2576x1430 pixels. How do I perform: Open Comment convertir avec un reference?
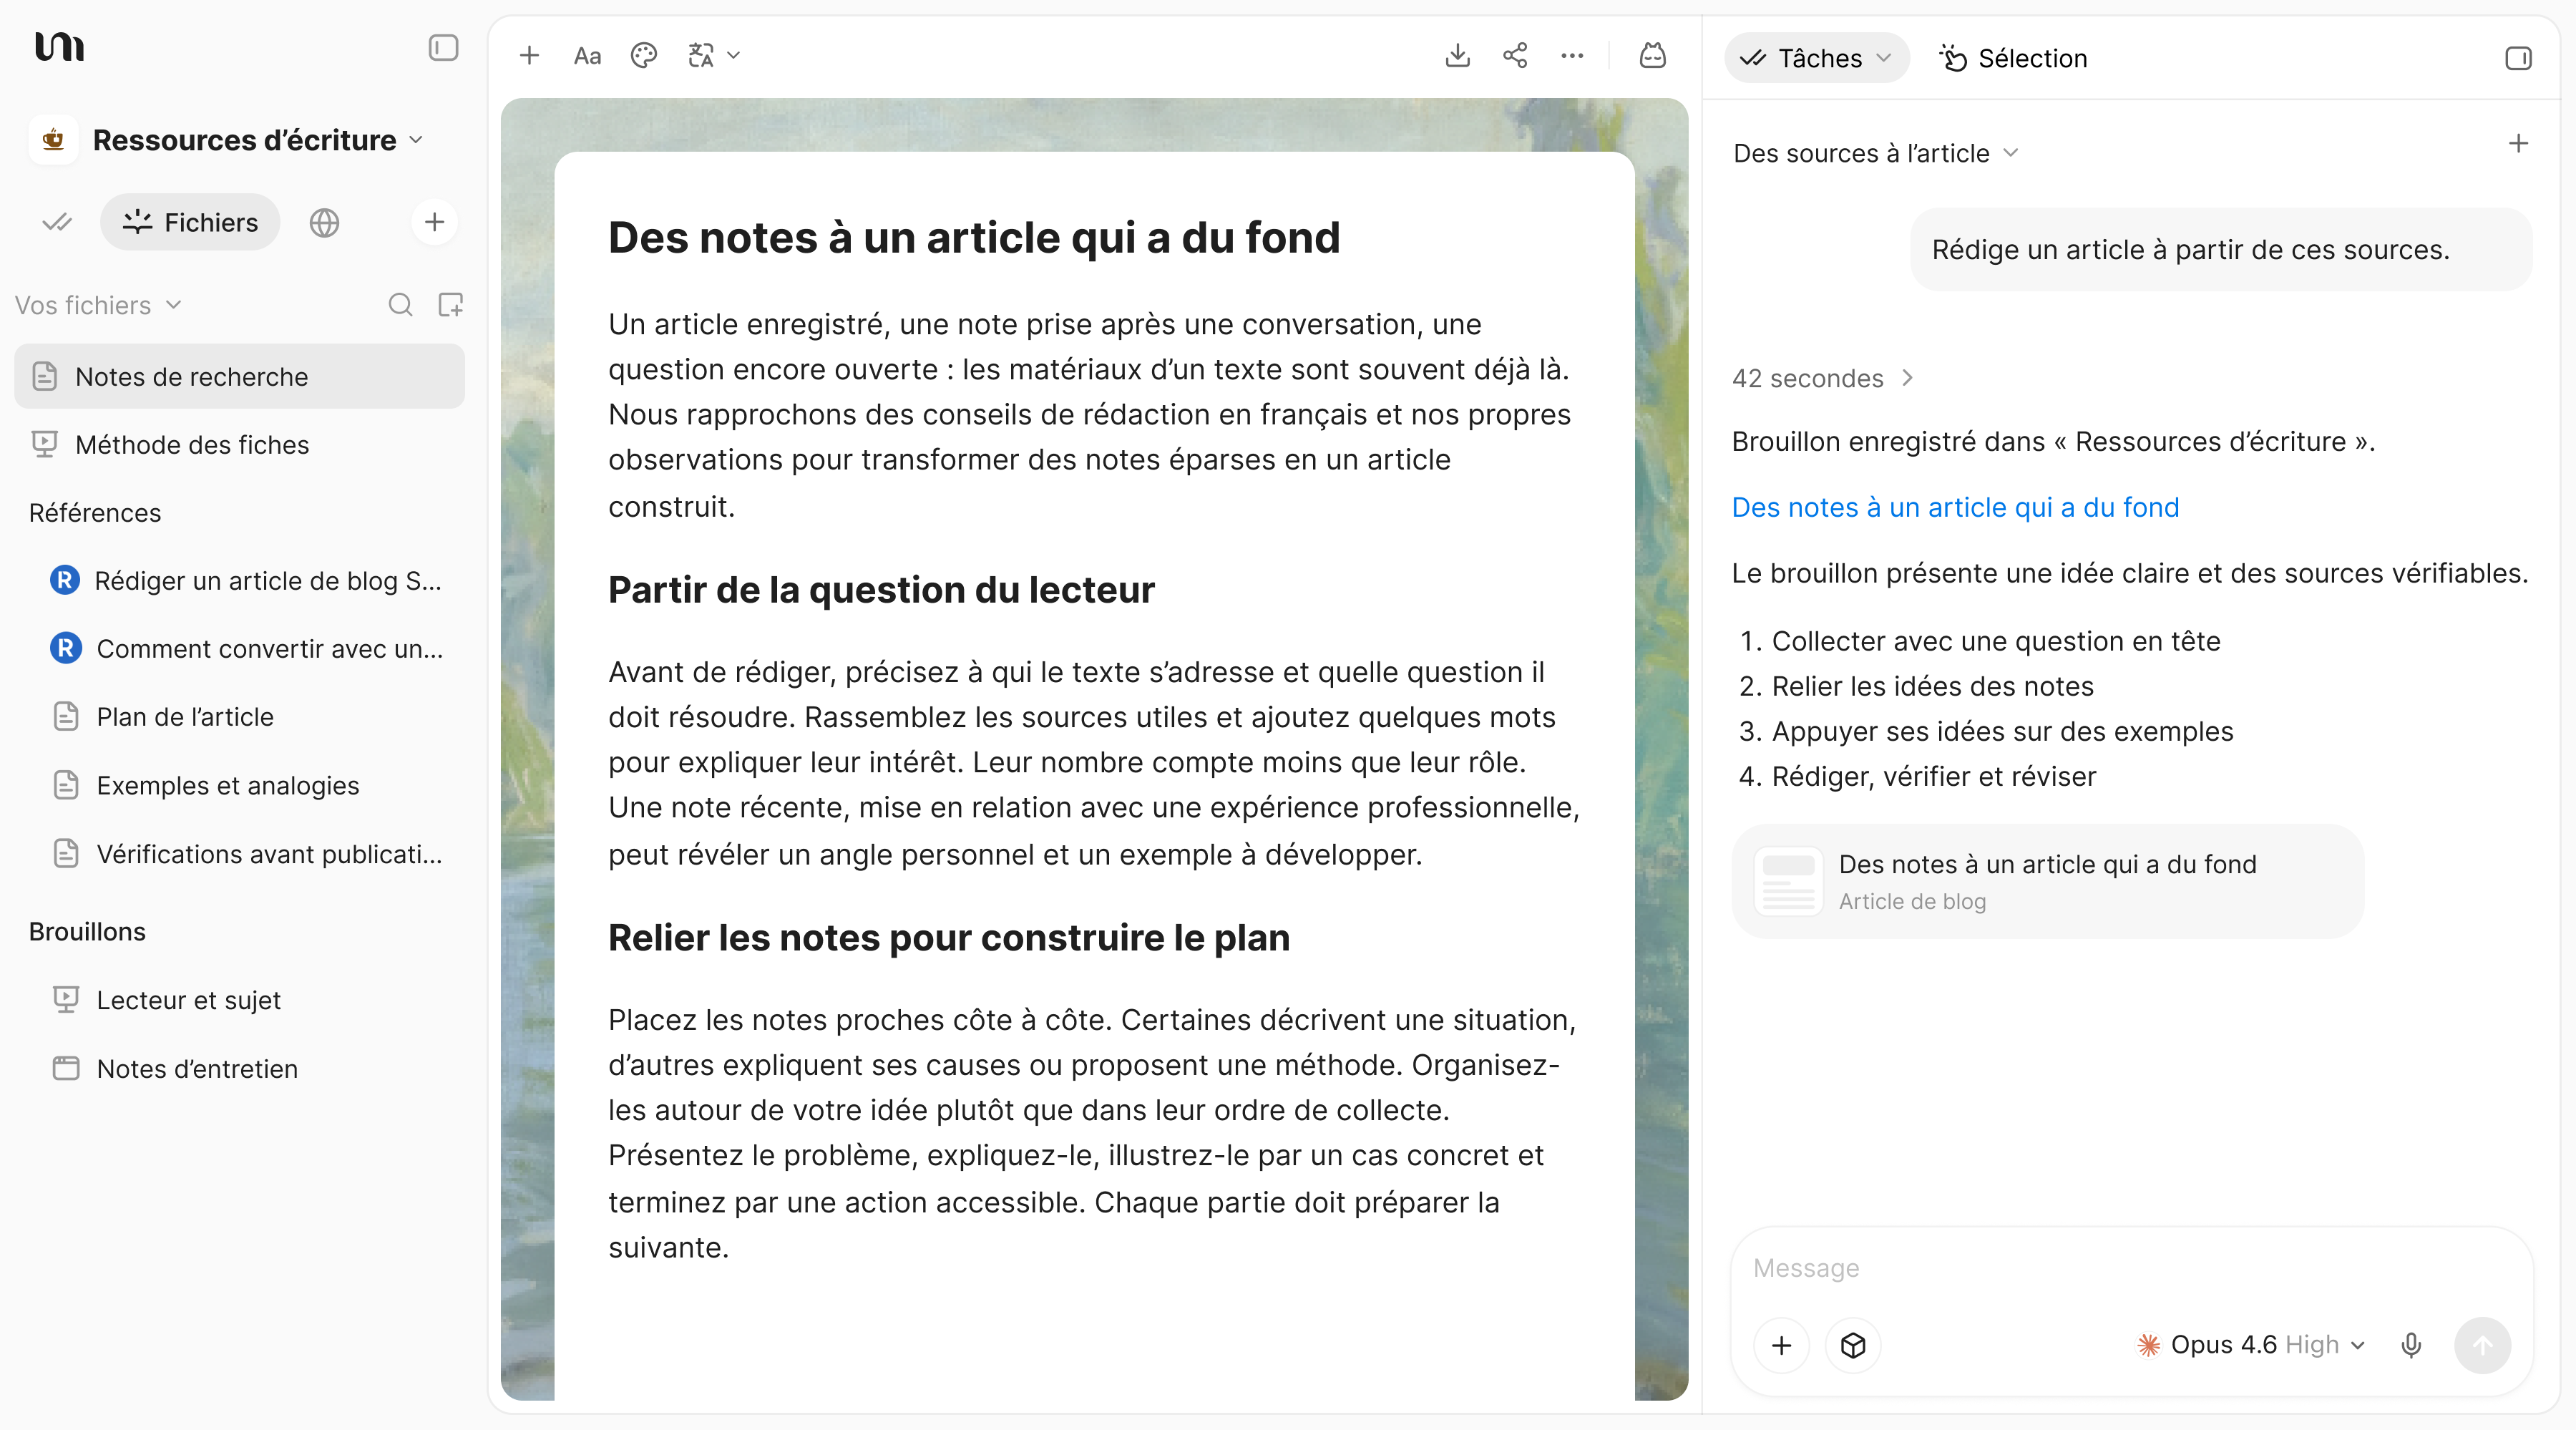[x=247, y=649]
